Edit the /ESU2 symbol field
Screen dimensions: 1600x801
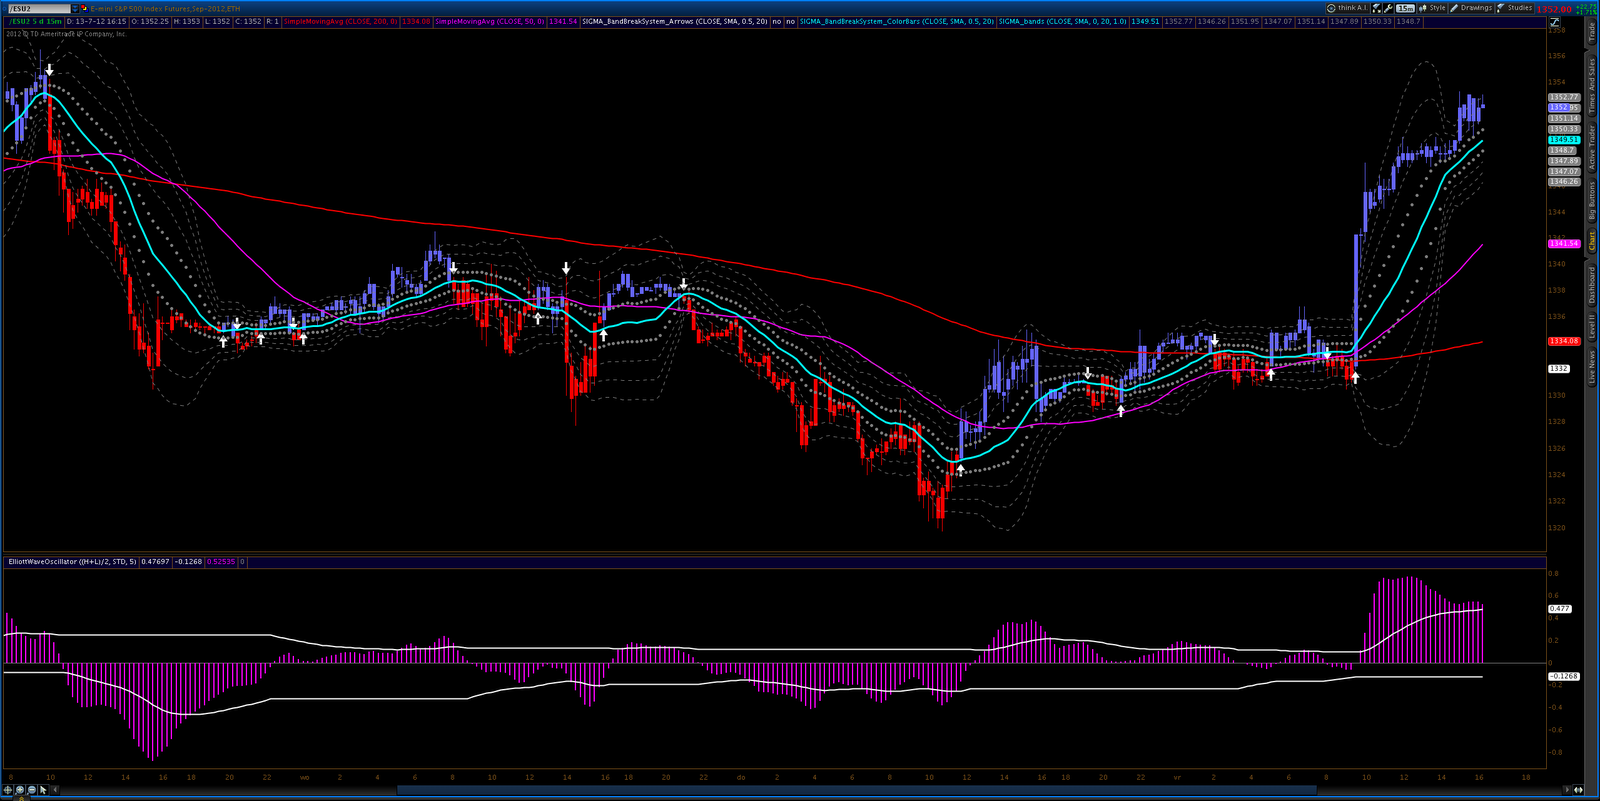(39, 9)
